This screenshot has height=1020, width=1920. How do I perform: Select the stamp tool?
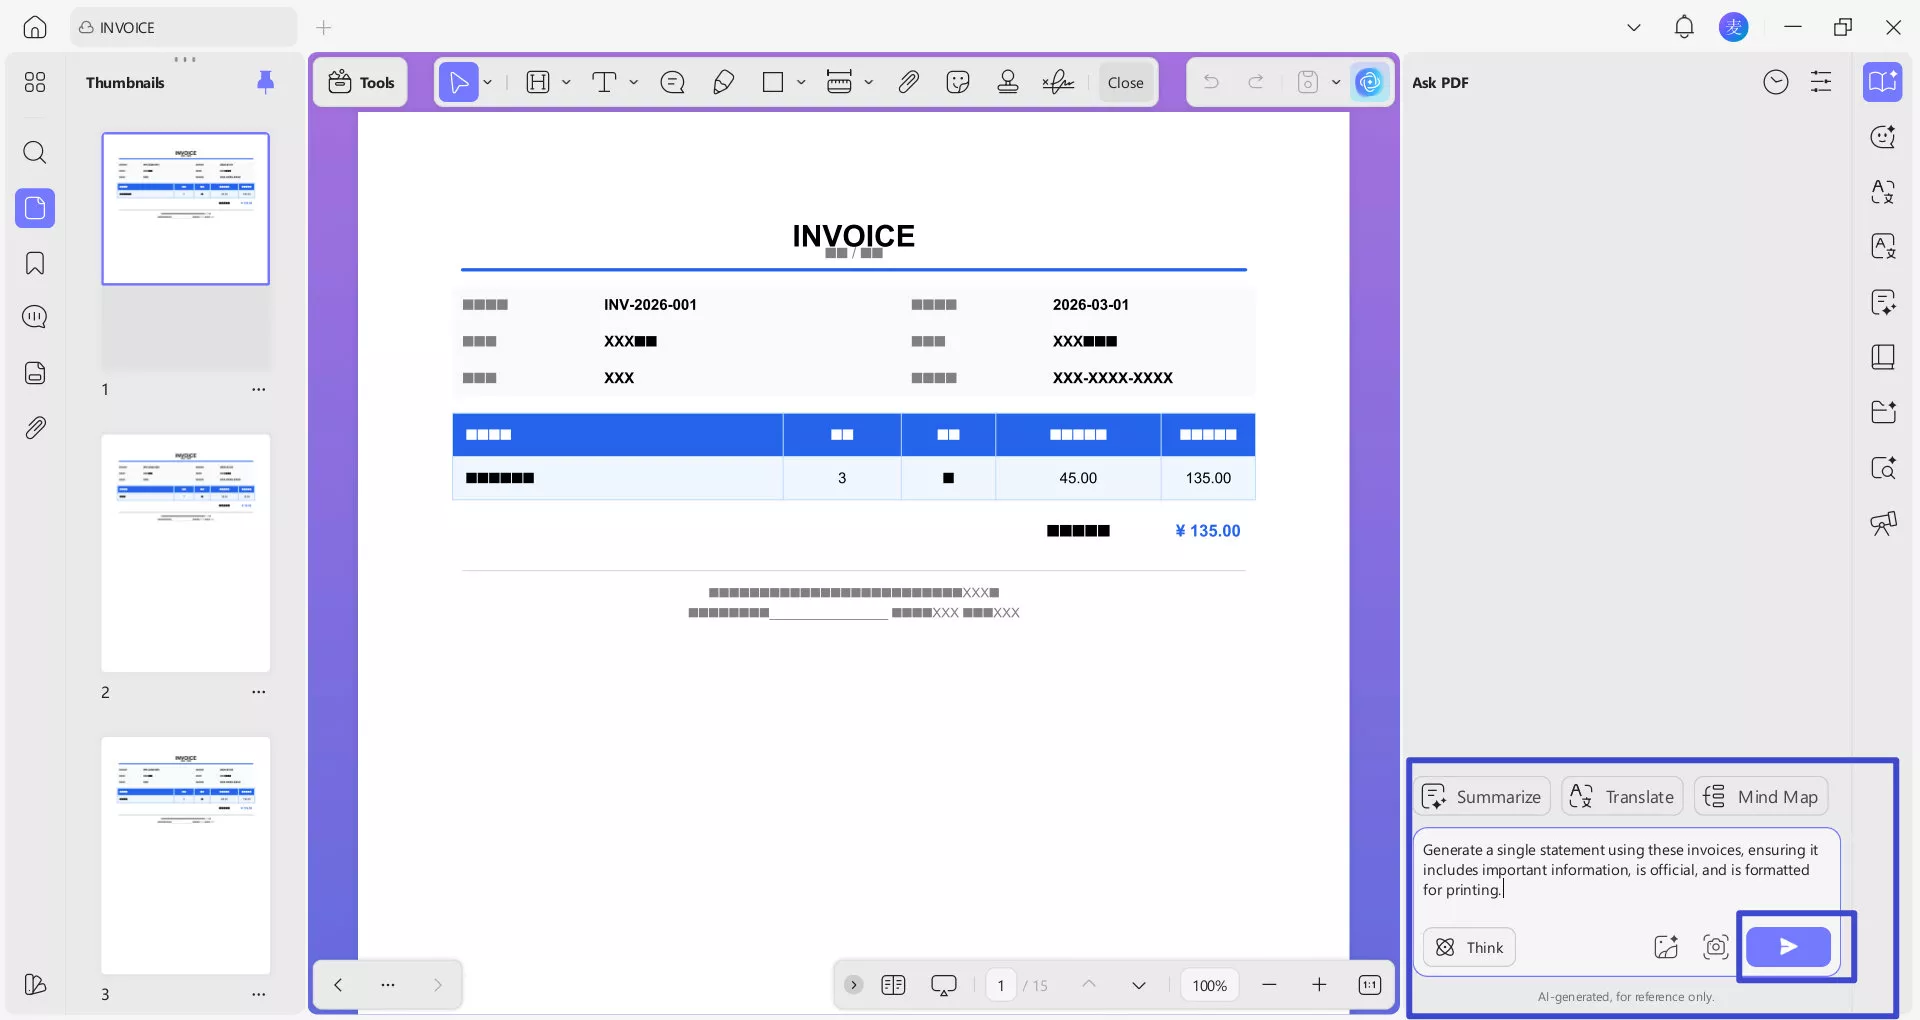point(1008,82)
